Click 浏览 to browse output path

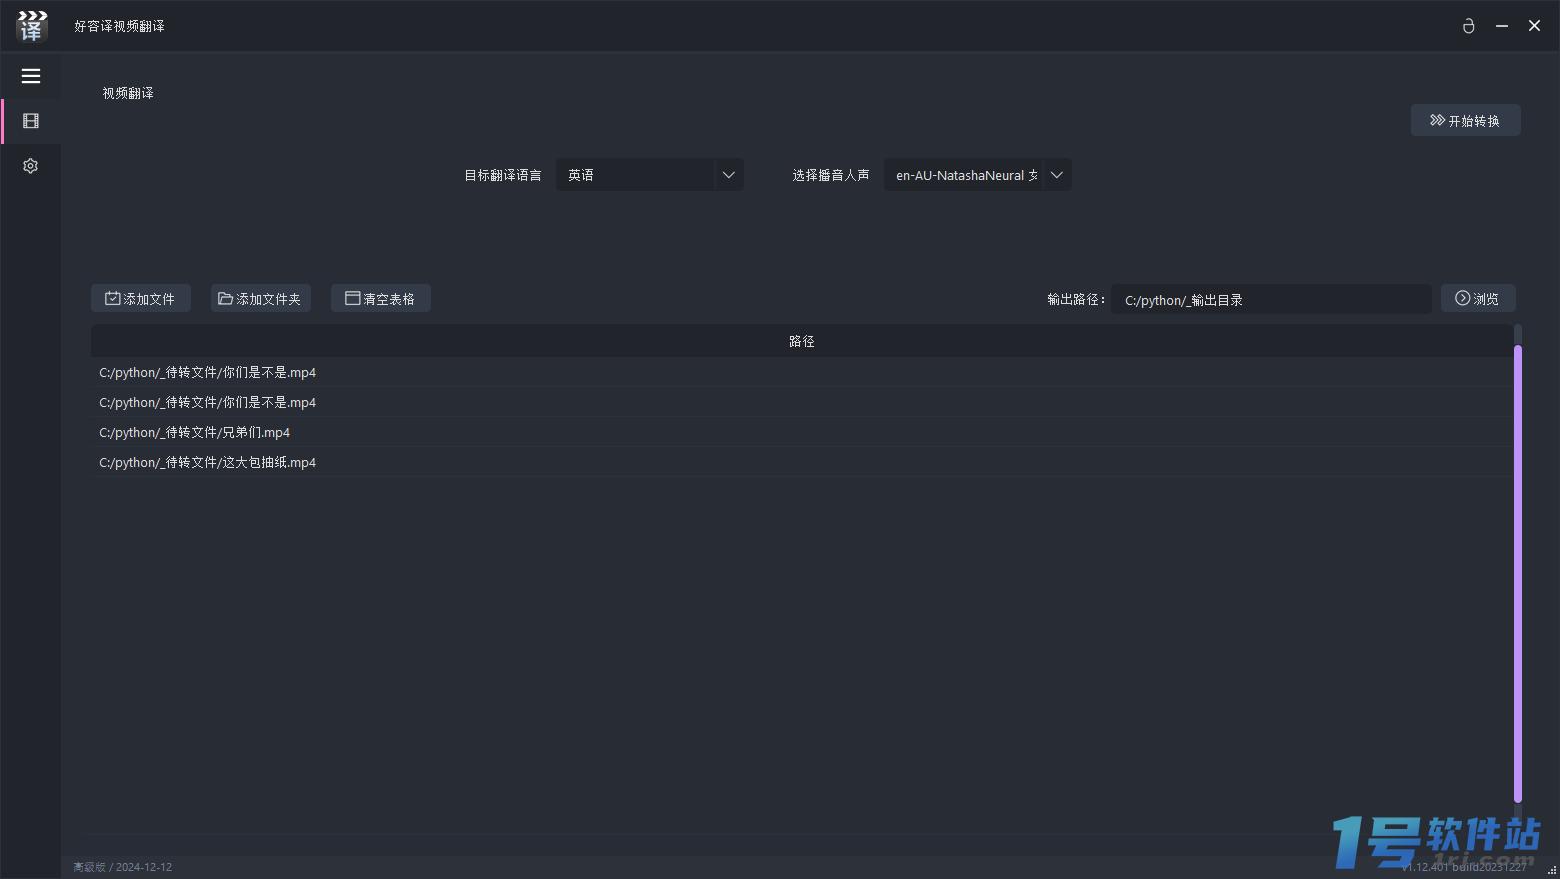1478,298
